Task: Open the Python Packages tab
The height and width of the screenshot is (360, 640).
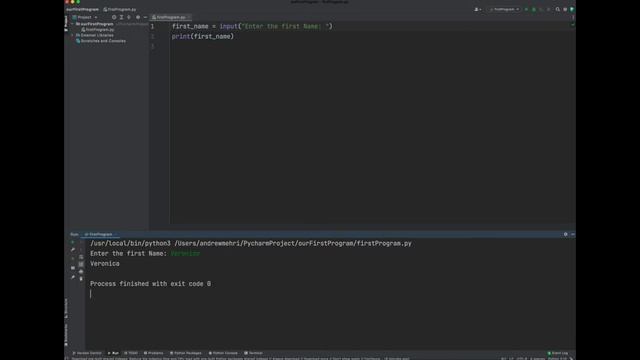Action: click(x=186, y=353)
